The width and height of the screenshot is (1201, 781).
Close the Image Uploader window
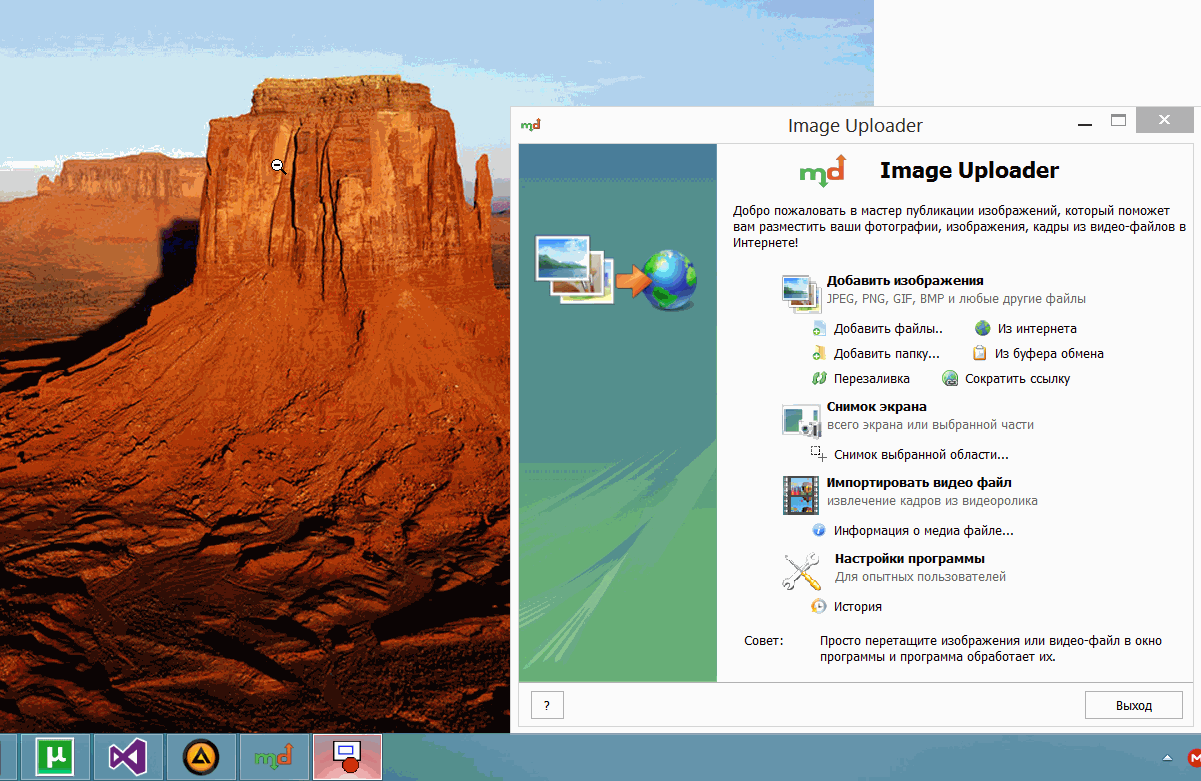(x=1164, y=120)
